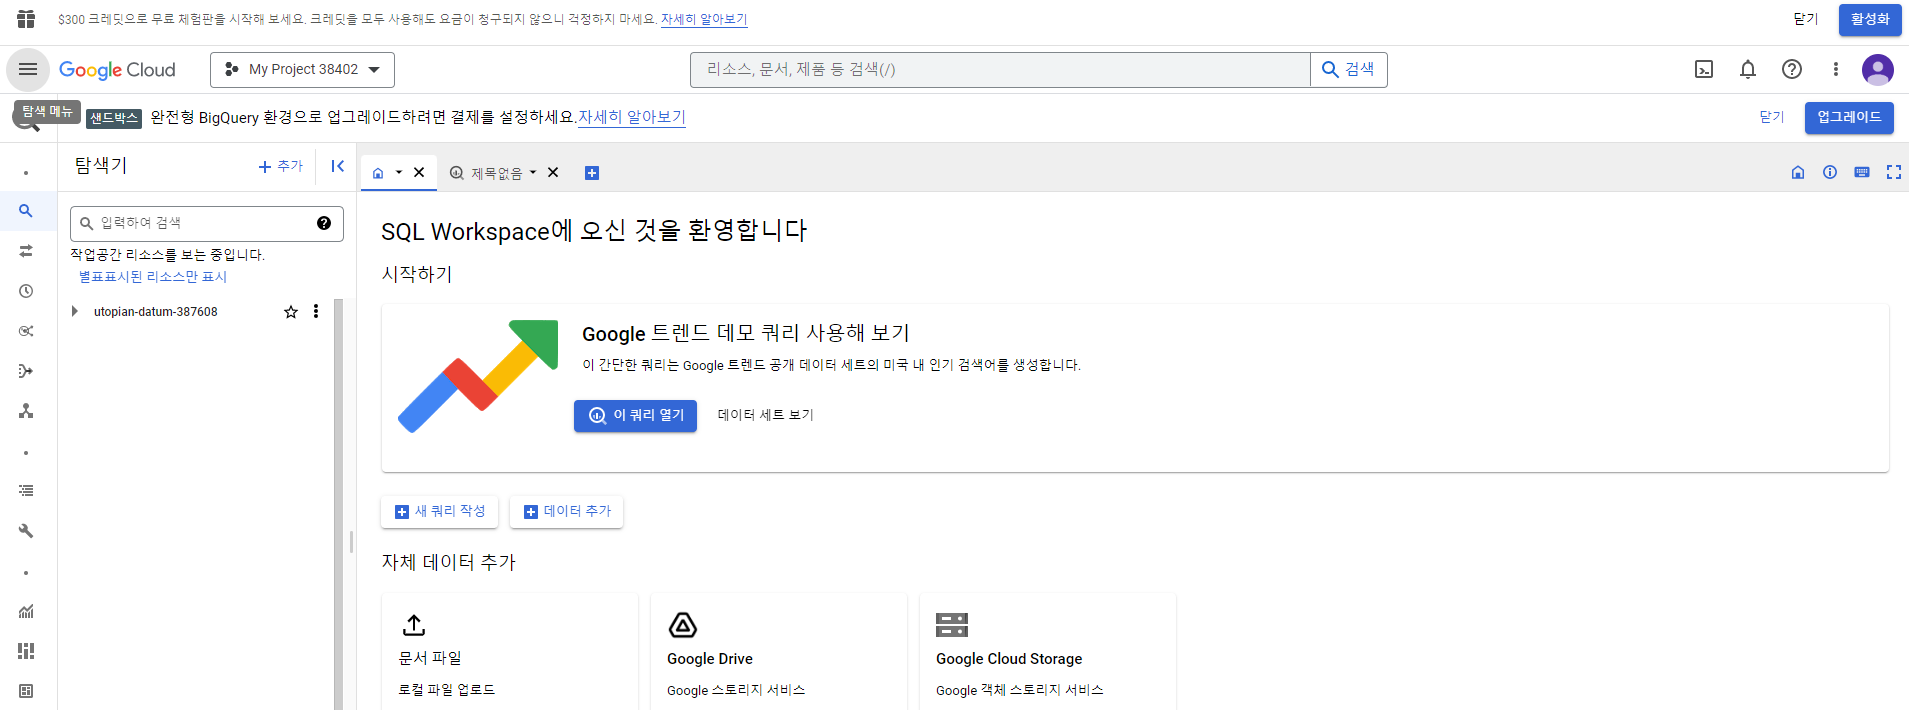Expand the utopian-datum-387608 project tree
Image resolution: width=1909 pixels, height=710 pixels.
click(x=75, y=311)
